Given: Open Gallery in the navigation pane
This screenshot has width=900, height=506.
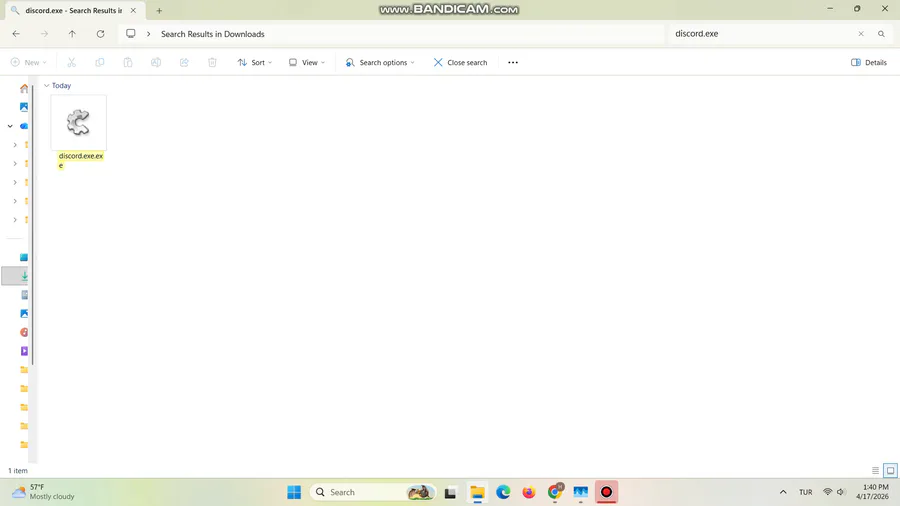Looking at the screenshot, I should coord(24,107).
